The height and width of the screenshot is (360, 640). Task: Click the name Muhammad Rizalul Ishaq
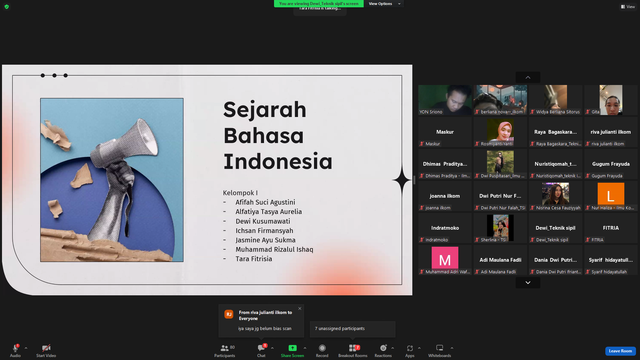pos(274,249)
